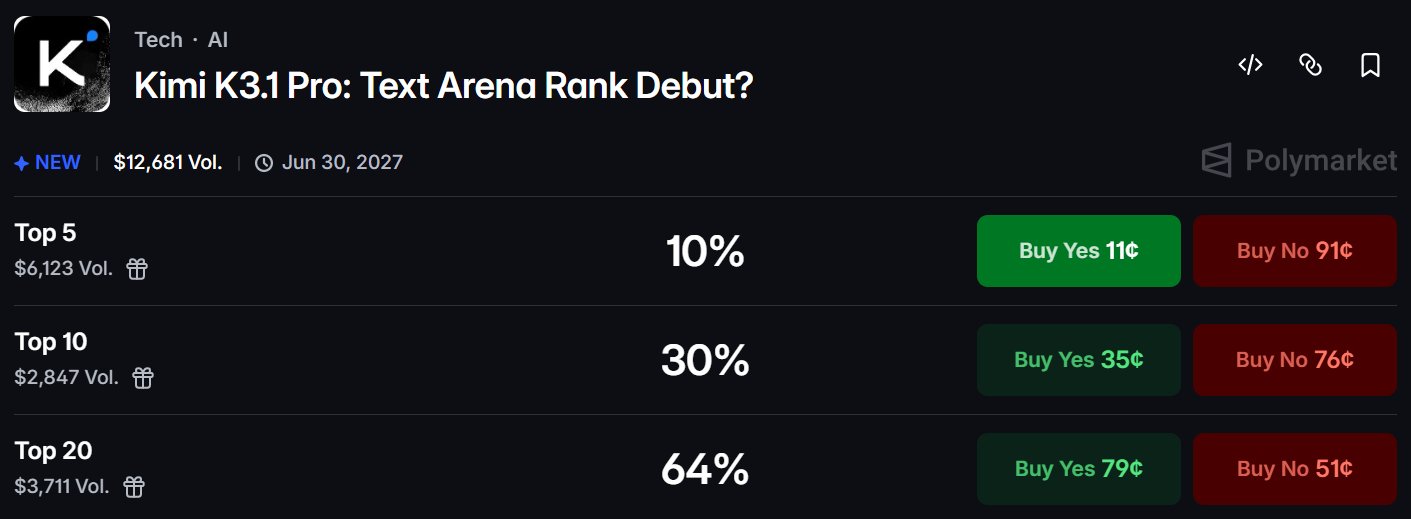The image size is (1411, 519).
Task: Open the AI category link
Action: 218,40
